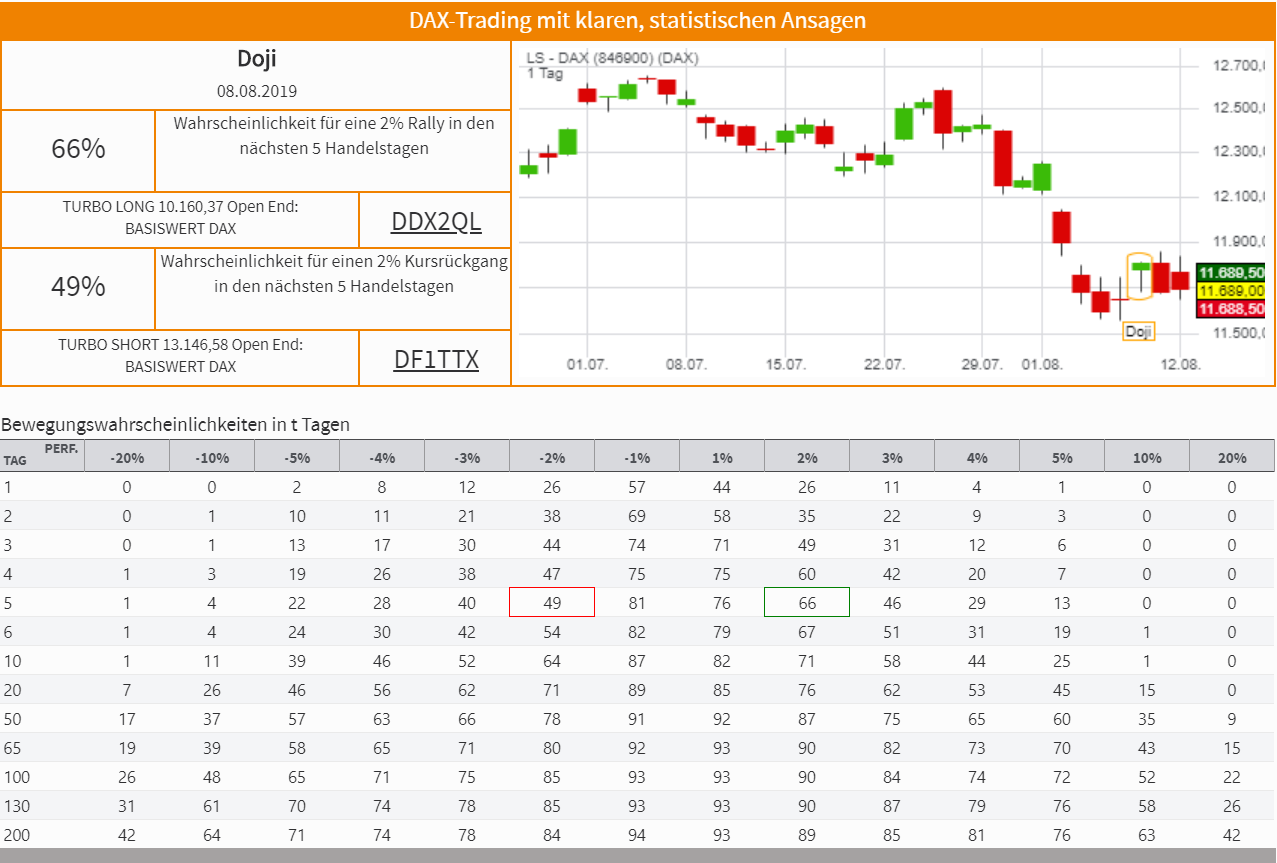Click value 30 in row 3, -3% column
This screenshot has height=863, width=1277.
point(467,545)
